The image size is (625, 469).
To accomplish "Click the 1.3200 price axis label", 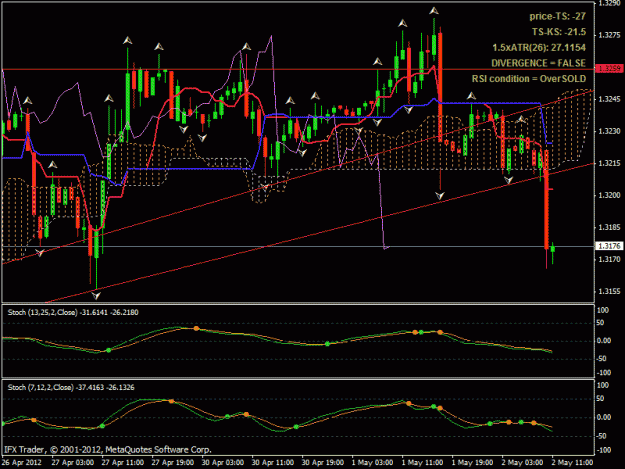I will (609, 195).
